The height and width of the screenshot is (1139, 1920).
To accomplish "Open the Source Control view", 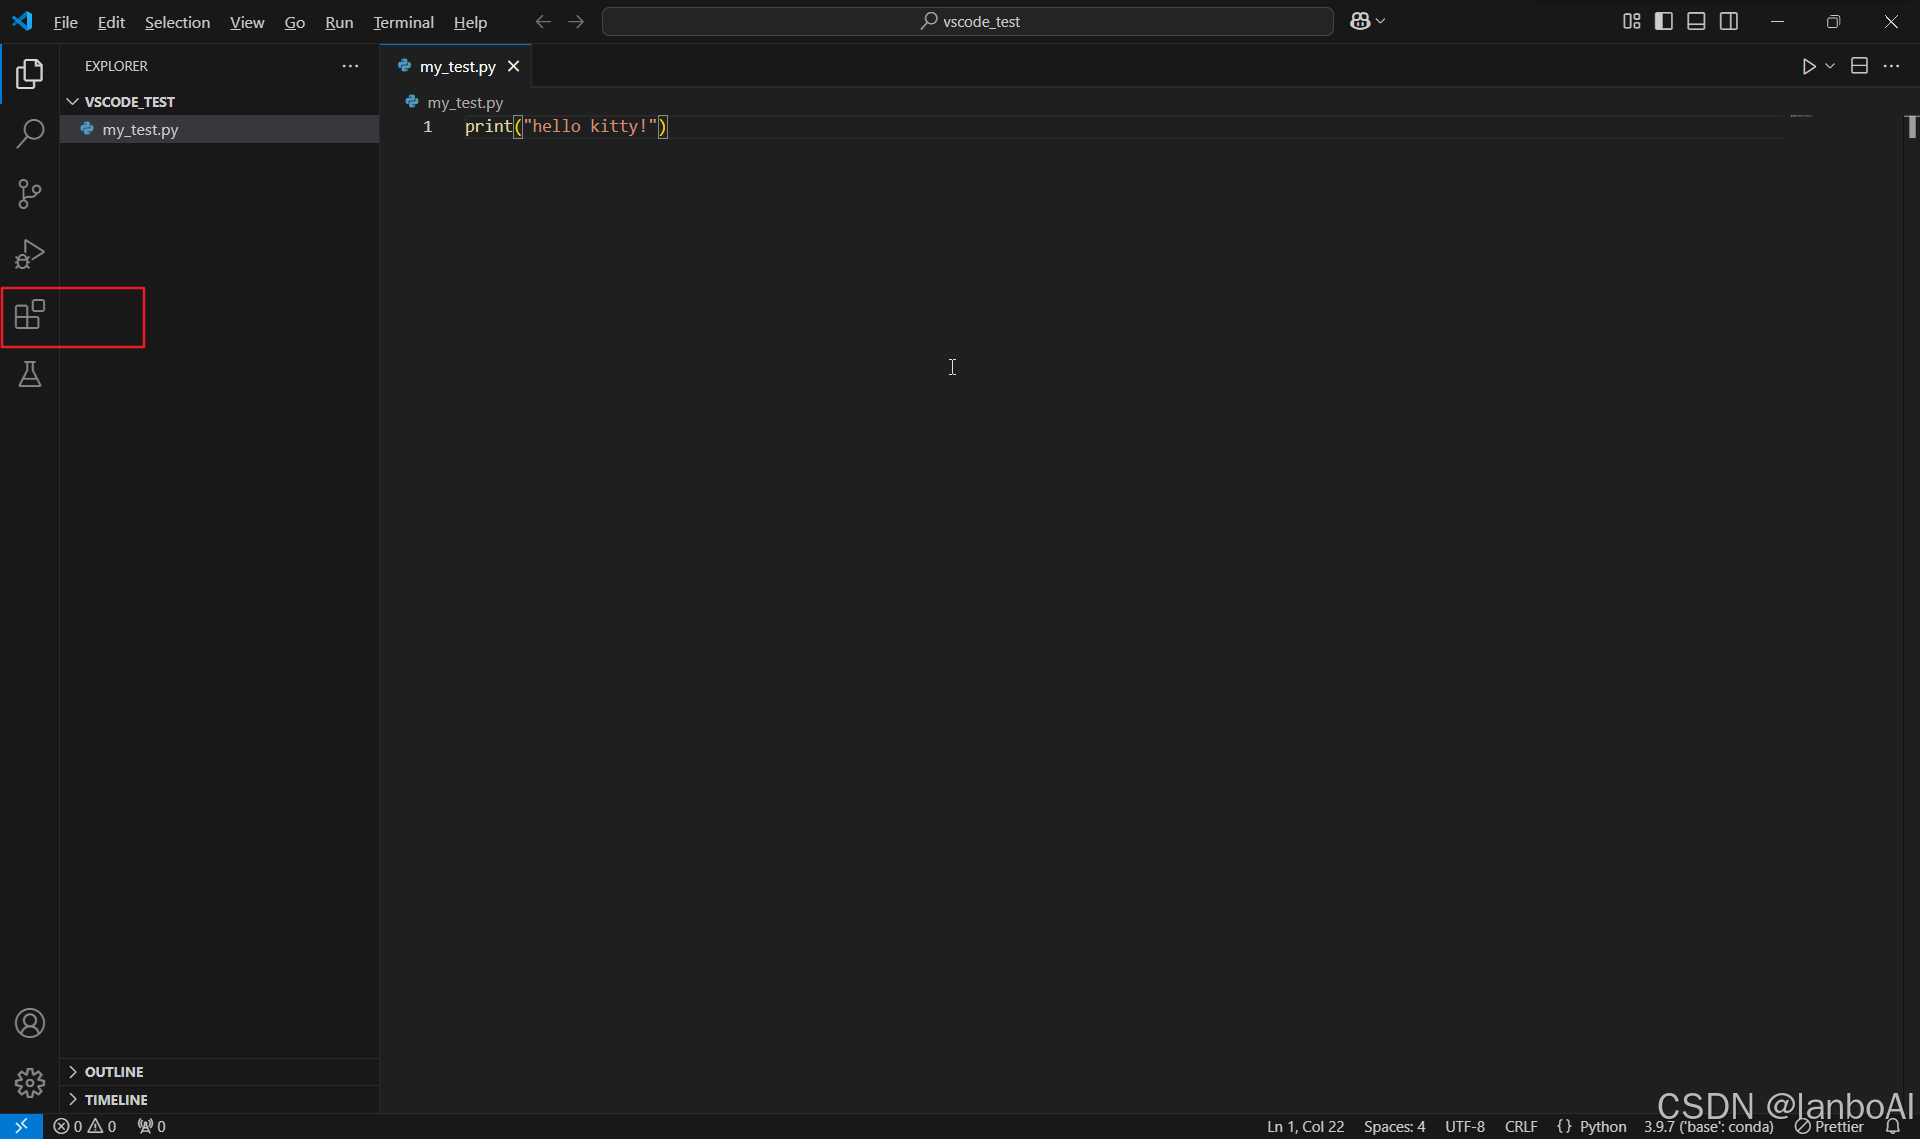I will tap(30, 193).
